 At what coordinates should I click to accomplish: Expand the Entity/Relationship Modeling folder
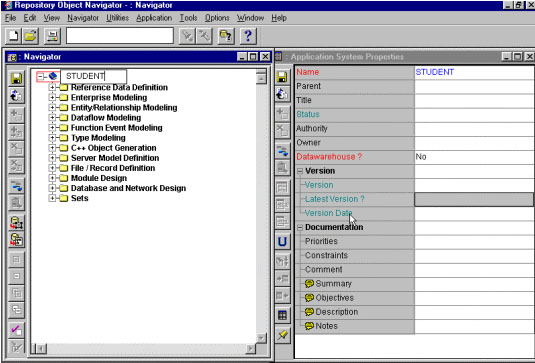pos(52,107)
